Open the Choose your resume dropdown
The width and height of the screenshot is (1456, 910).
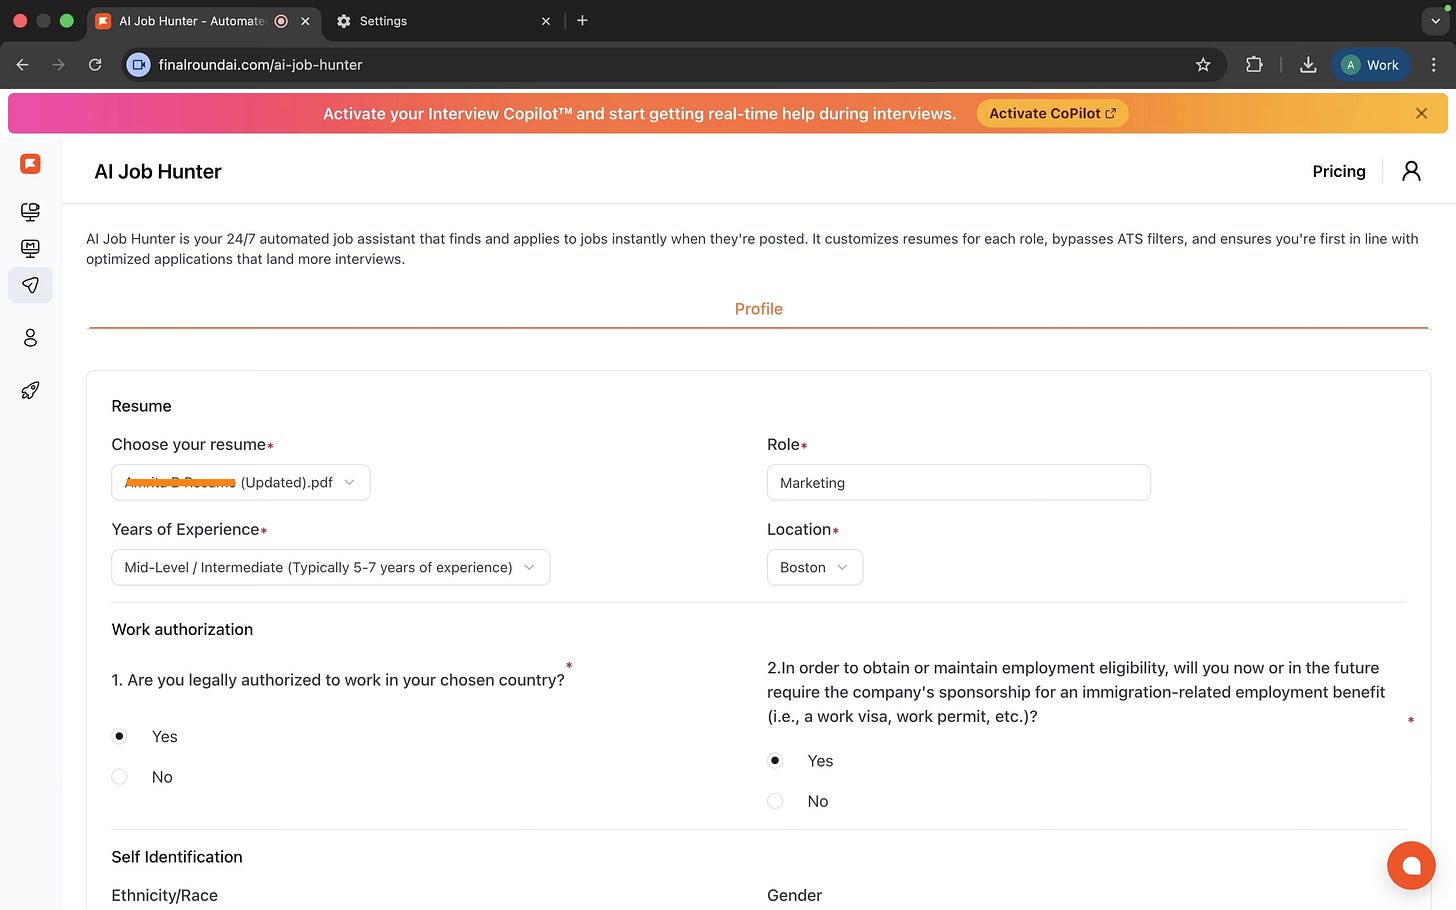click(x=240, y=482)
